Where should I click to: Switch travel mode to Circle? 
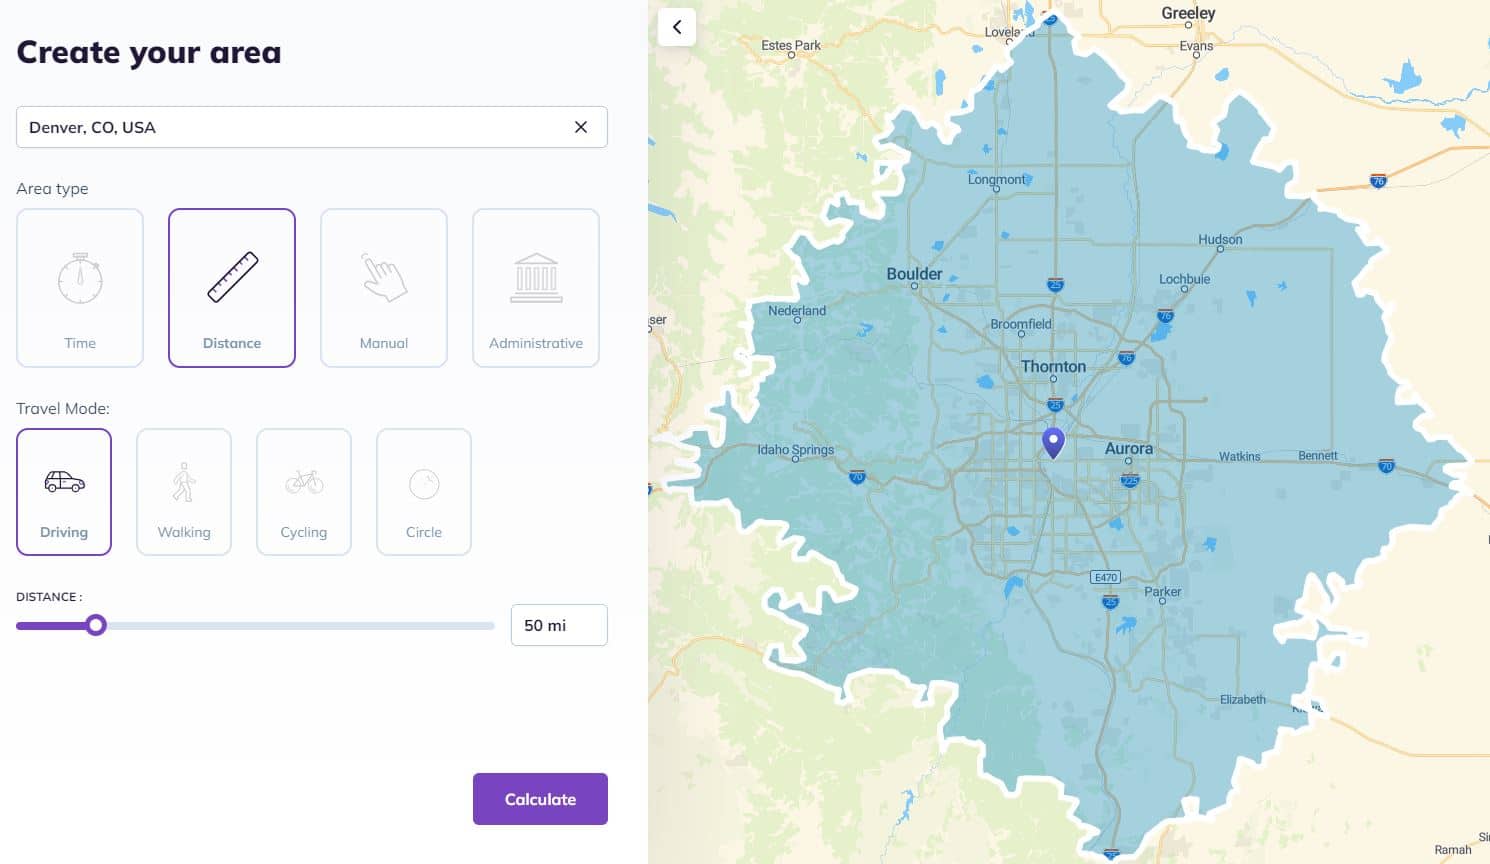click(424, 491)
